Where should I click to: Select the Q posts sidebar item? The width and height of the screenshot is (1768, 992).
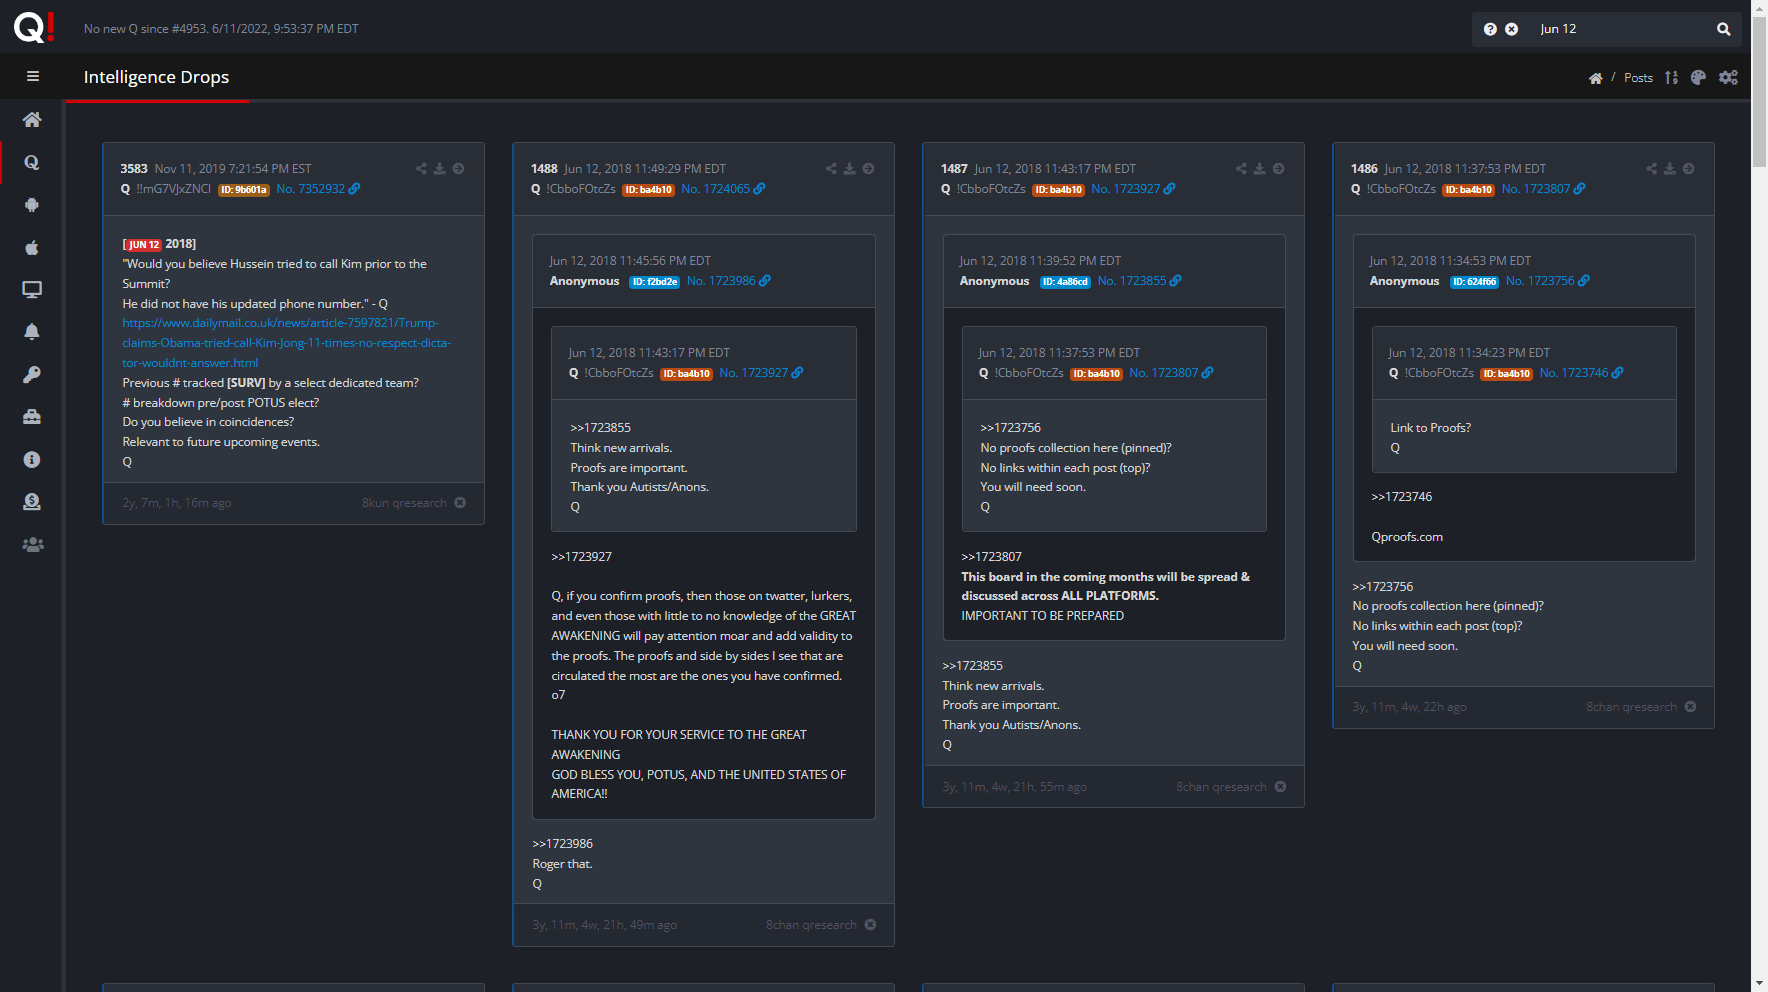pos(32,162)
